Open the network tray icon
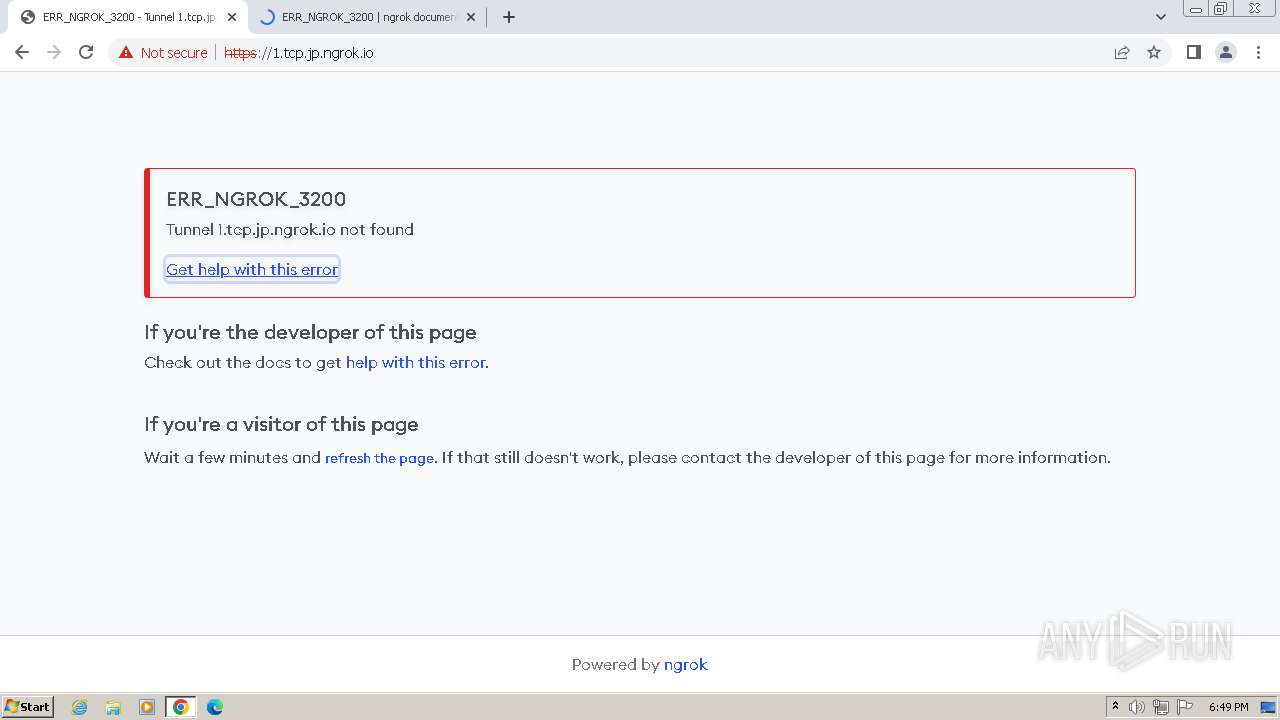The image size is (1280, 720). point(1161,707)
